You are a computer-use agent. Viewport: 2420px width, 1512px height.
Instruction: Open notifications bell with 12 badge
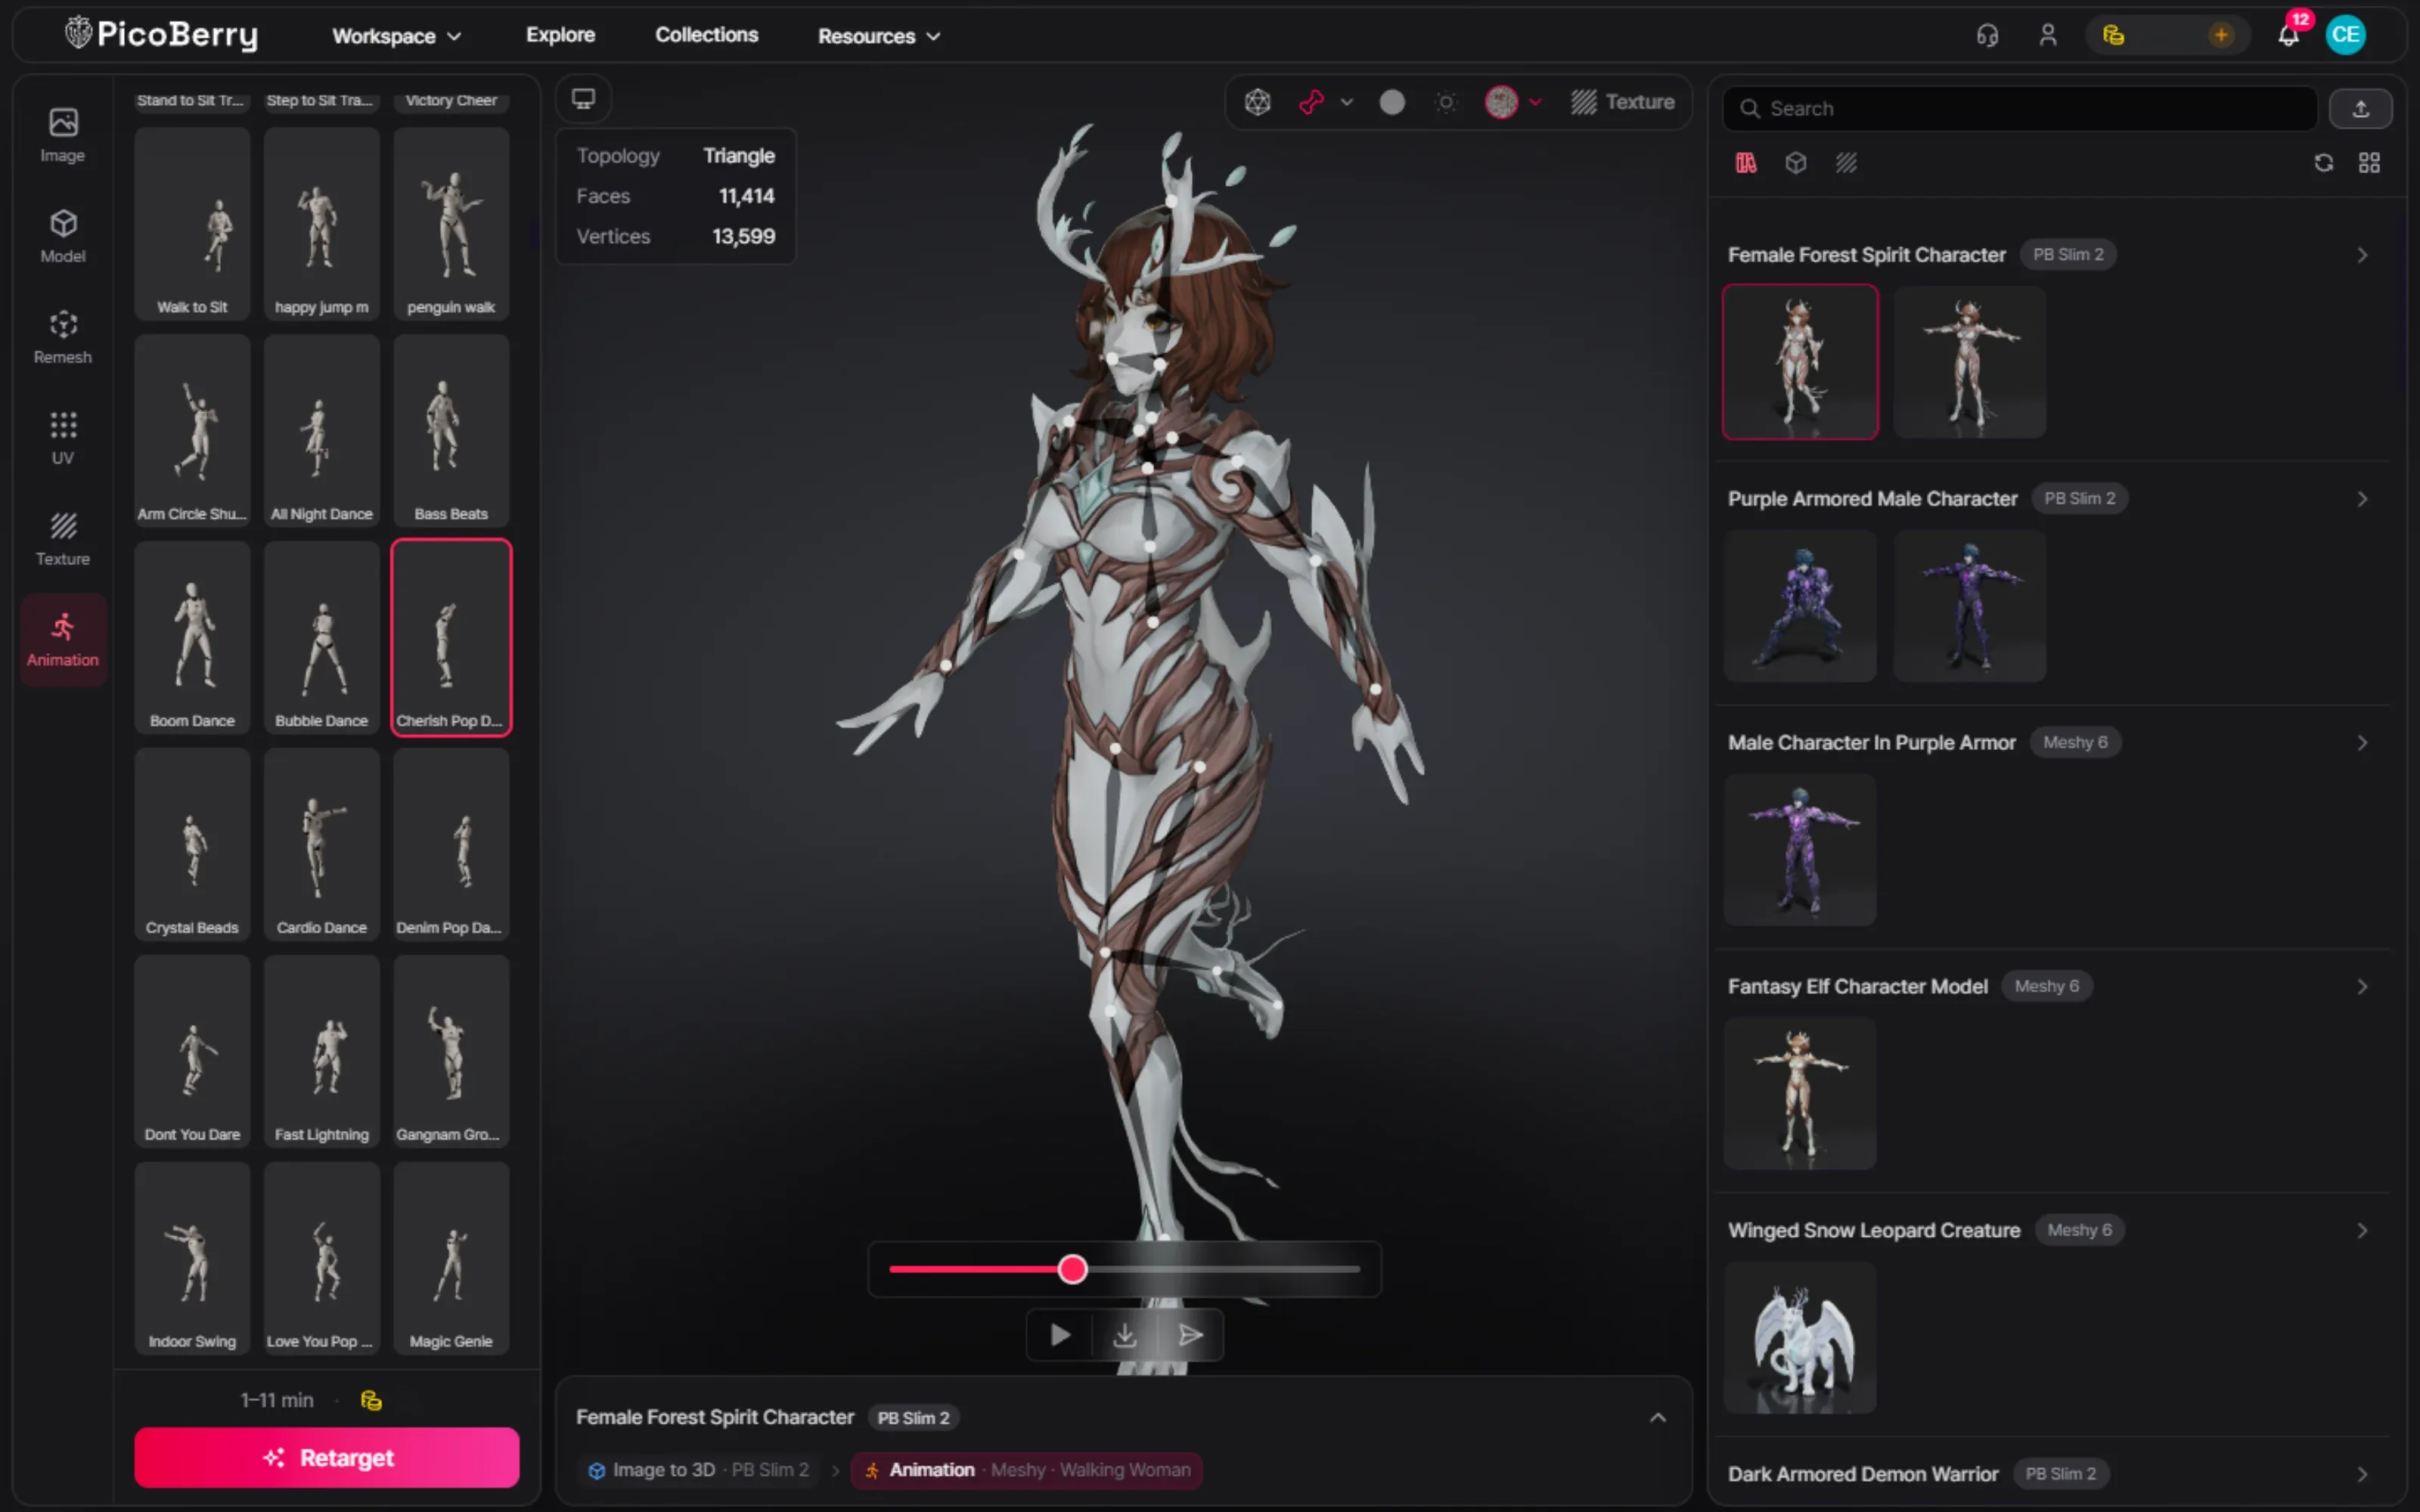coord(2289,35)
